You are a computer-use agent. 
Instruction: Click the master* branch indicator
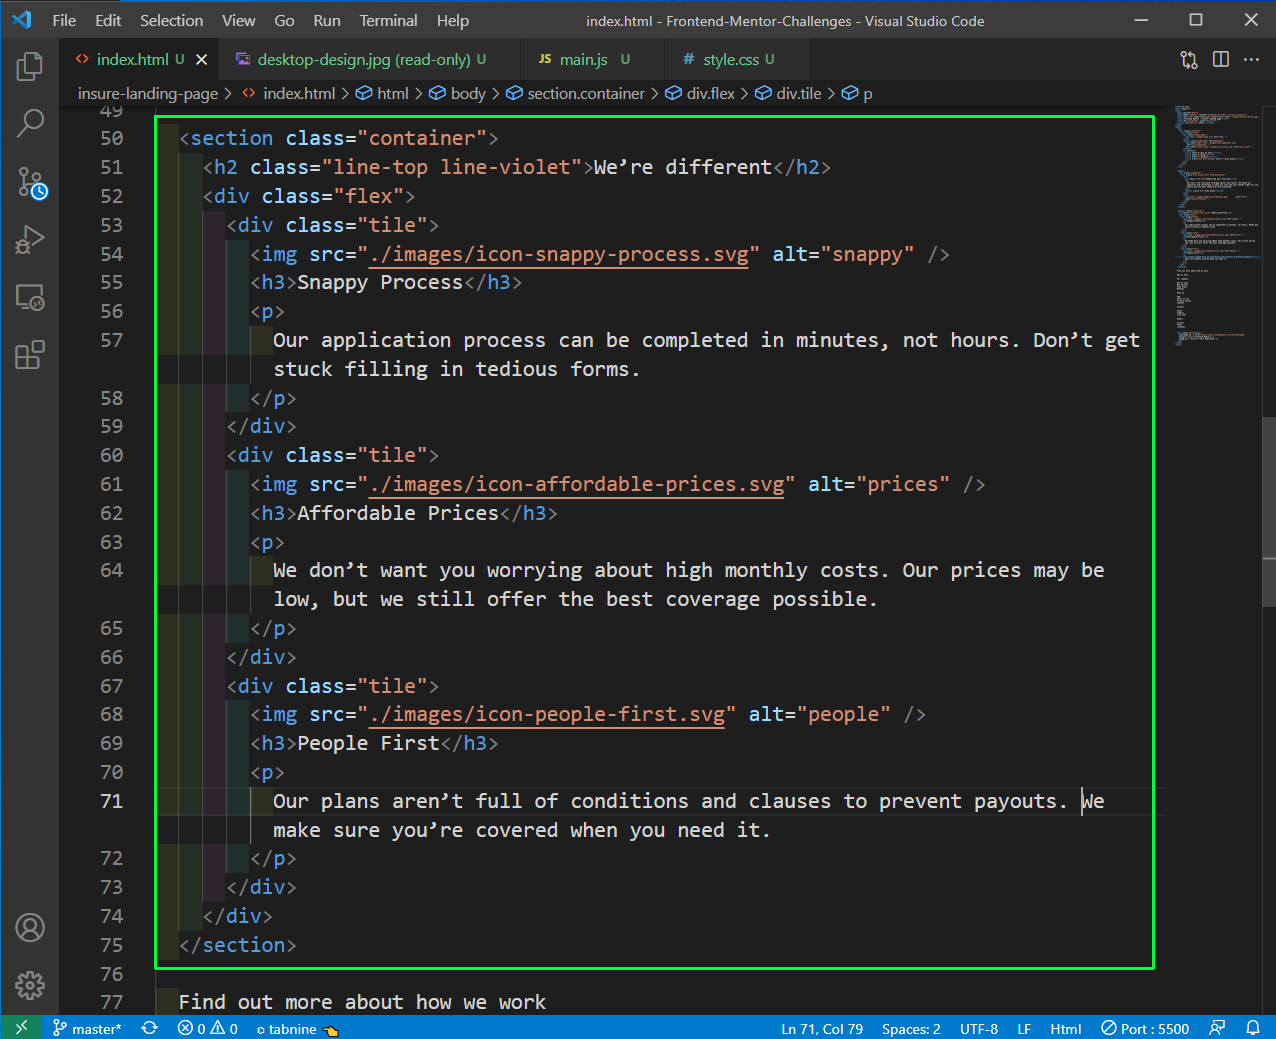87,1028
